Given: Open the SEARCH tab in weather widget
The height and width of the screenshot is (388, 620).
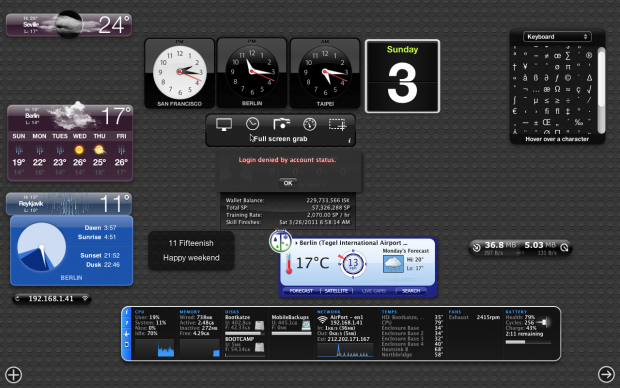Looking at the screenshot, I should tap(411, 291).
